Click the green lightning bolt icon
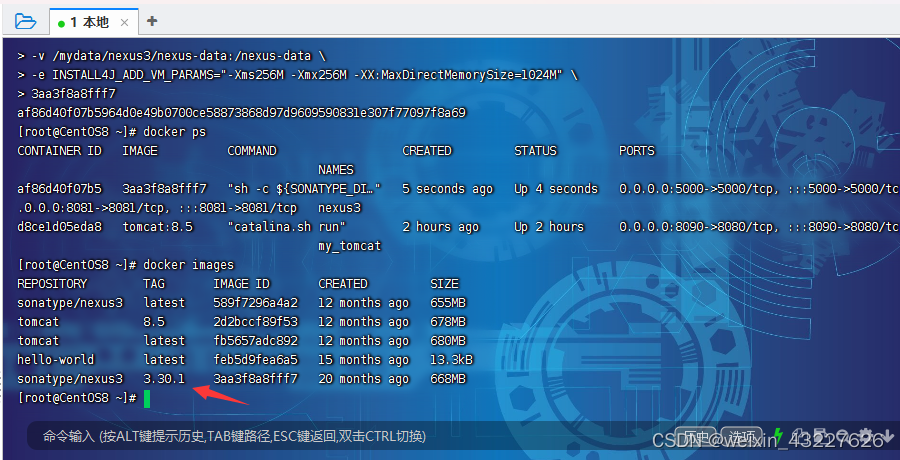The height and width of the screenshot is (460, 900). pyautogui.click(x=778, y=435)
